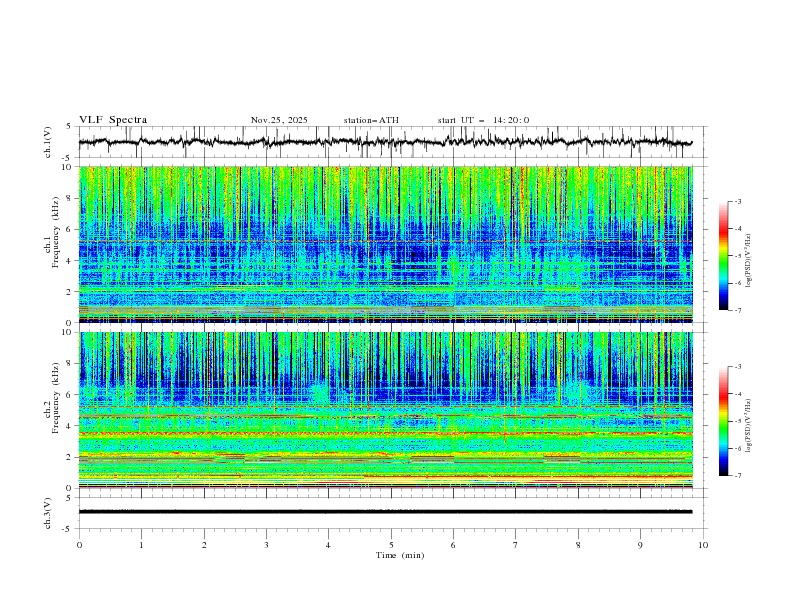Image resolution: width=792 pixels, height=612 pixels.
Task: Click the ch.3(V) waveform axis label
Action: click(x=48, y=513)
